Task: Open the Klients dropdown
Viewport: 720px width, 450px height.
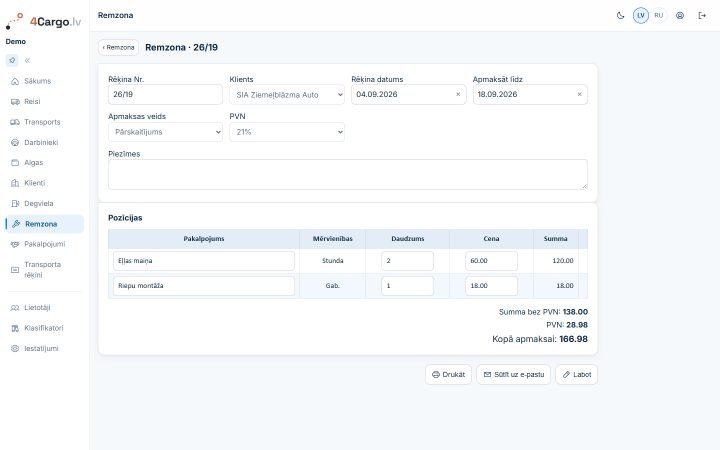Action: [287, 95]
